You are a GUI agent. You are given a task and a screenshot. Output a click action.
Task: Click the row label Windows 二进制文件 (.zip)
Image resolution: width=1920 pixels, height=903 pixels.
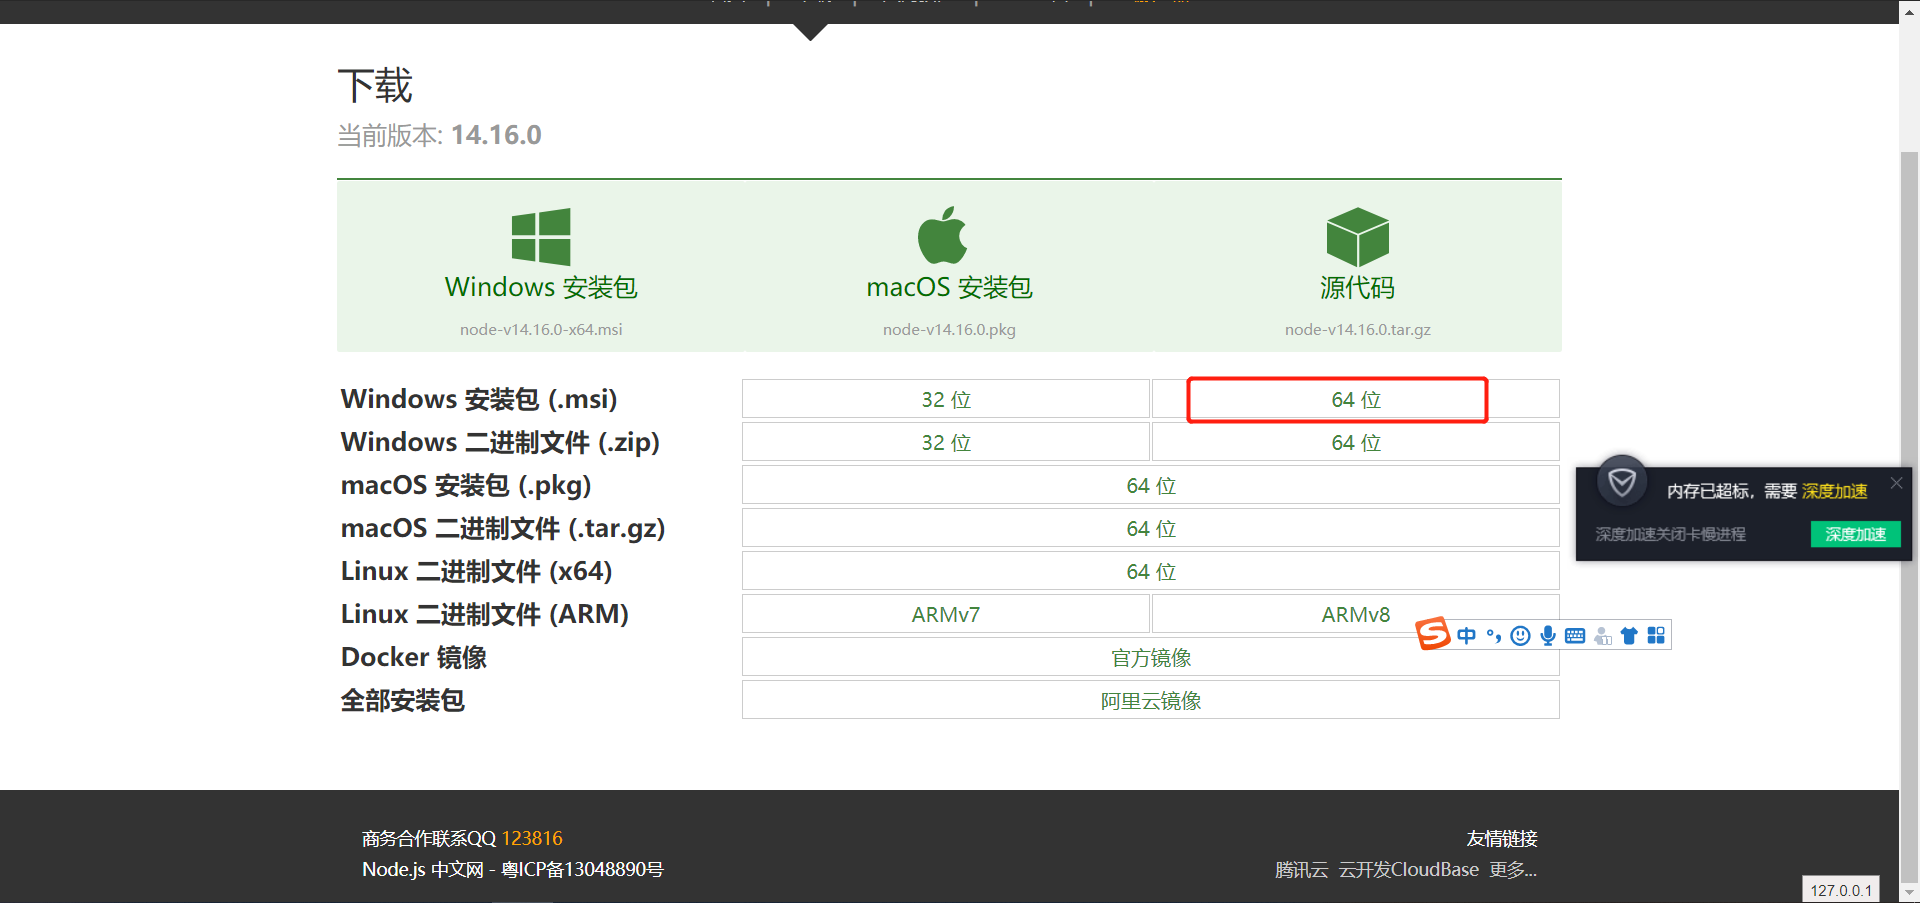coord(500,442)
